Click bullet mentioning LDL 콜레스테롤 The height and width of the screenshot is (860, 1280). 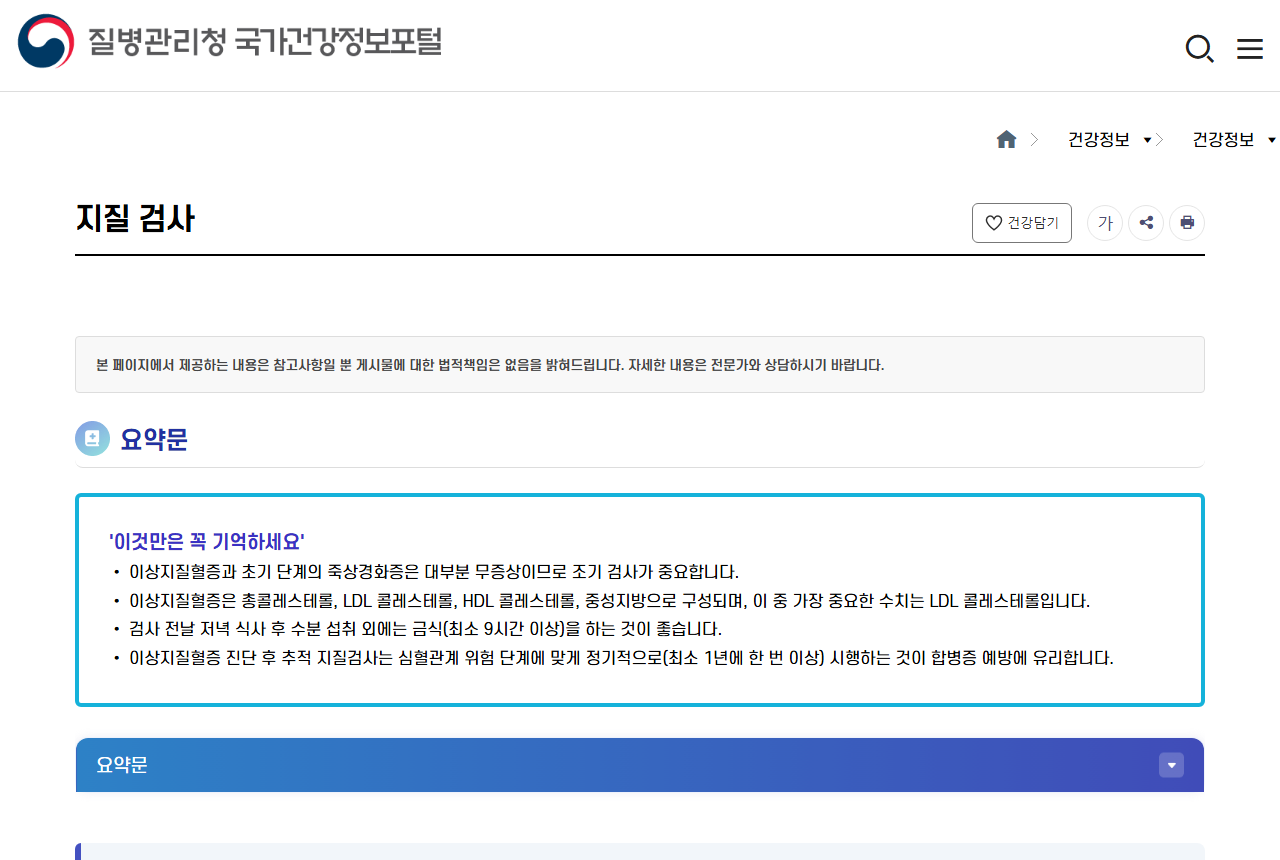(x=610, y=601)
